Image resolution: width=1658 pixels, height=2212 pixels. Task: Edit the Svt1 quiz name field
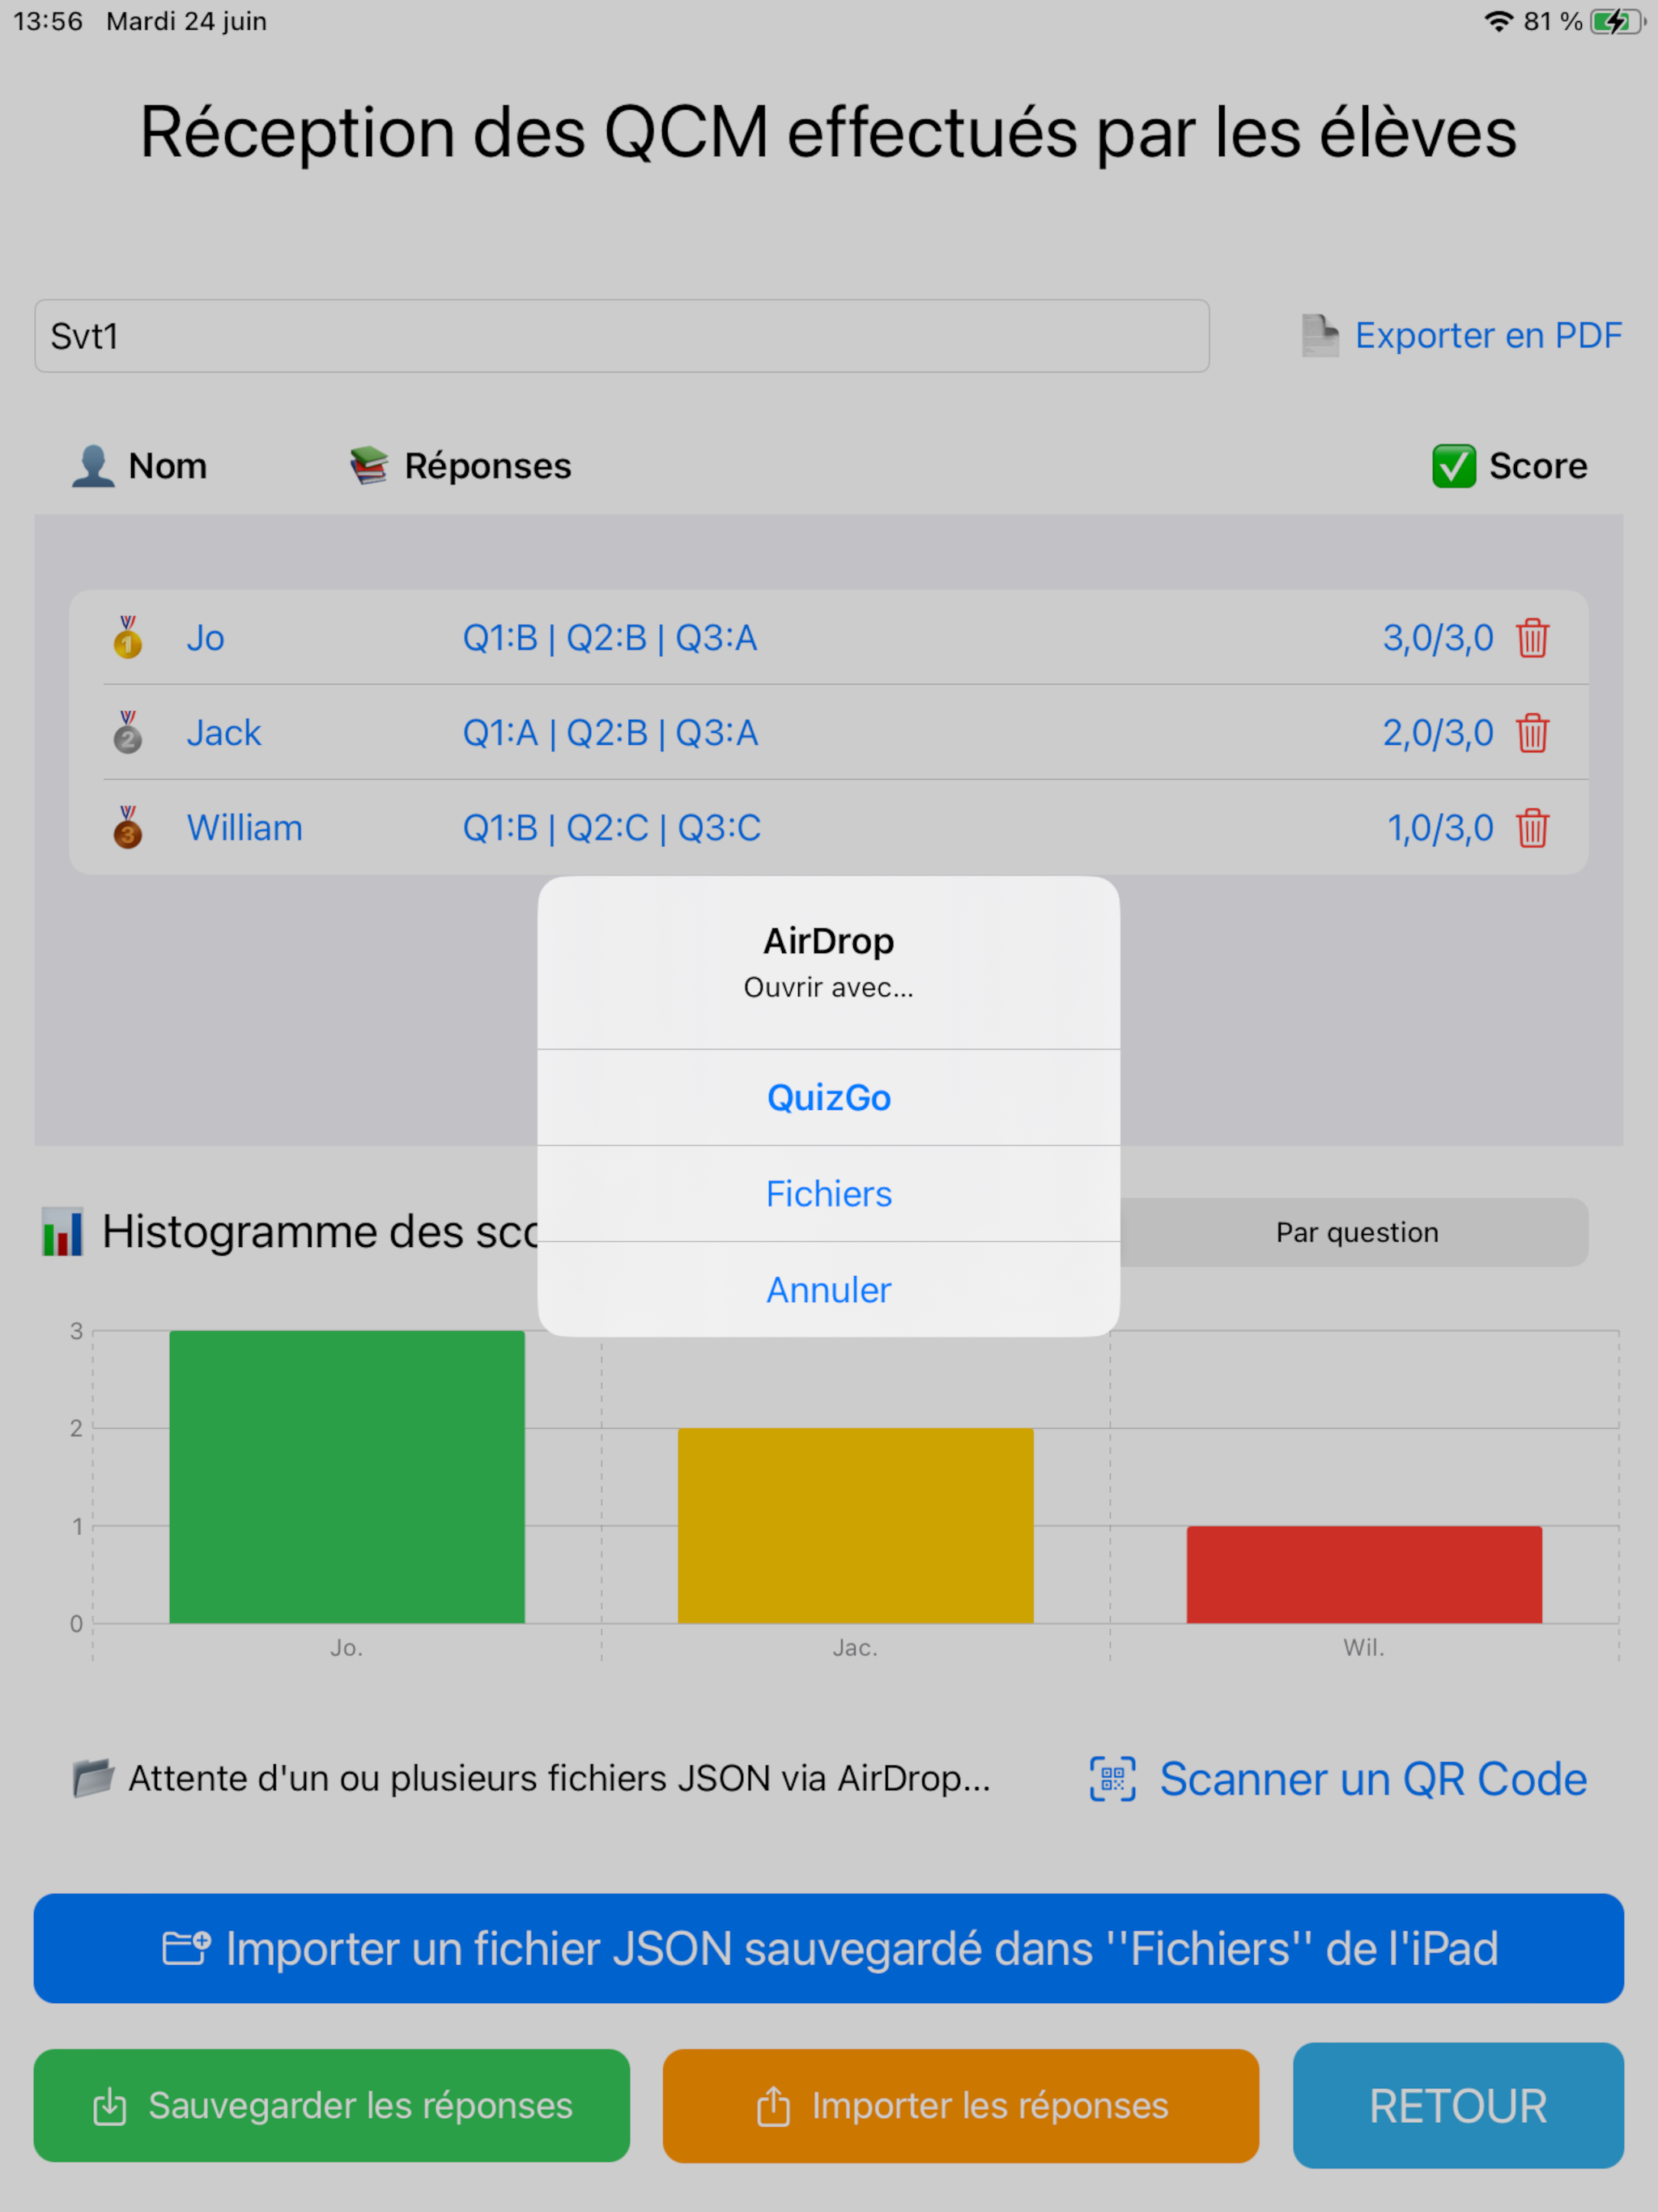point(622,336)
